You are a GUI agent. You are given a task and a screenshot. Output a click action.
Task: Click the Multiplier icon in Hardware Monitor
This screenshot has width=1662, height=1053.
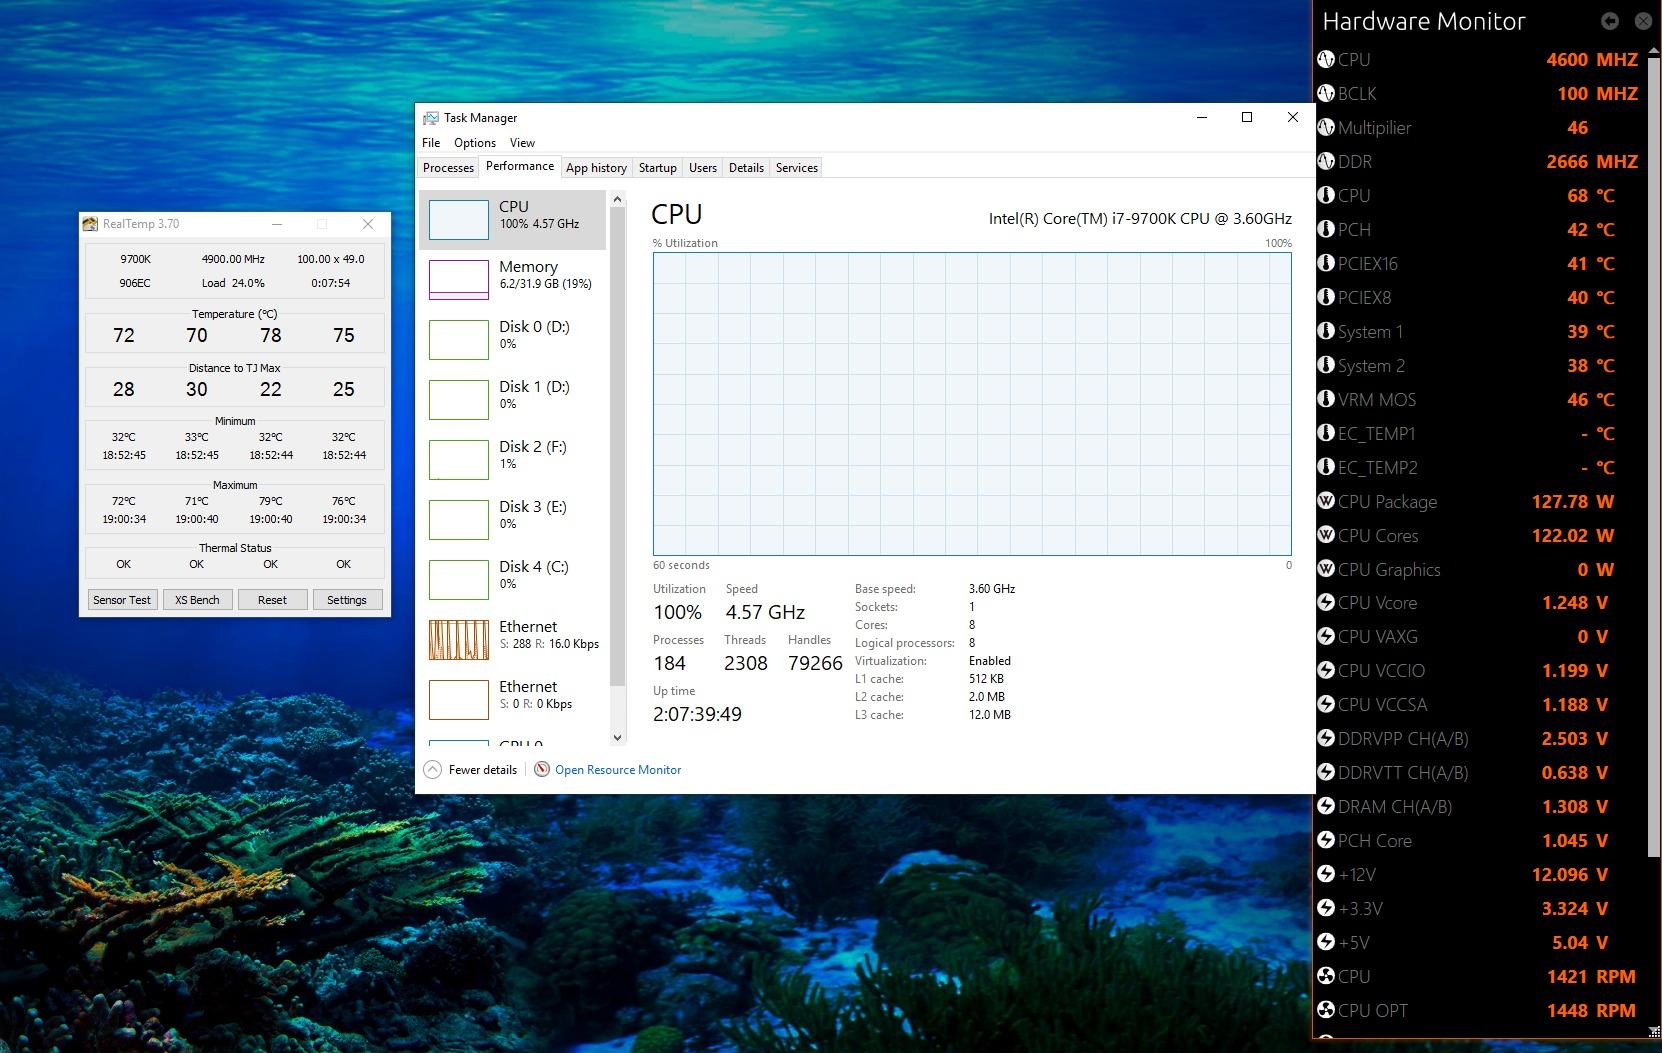pos(1326,128)
